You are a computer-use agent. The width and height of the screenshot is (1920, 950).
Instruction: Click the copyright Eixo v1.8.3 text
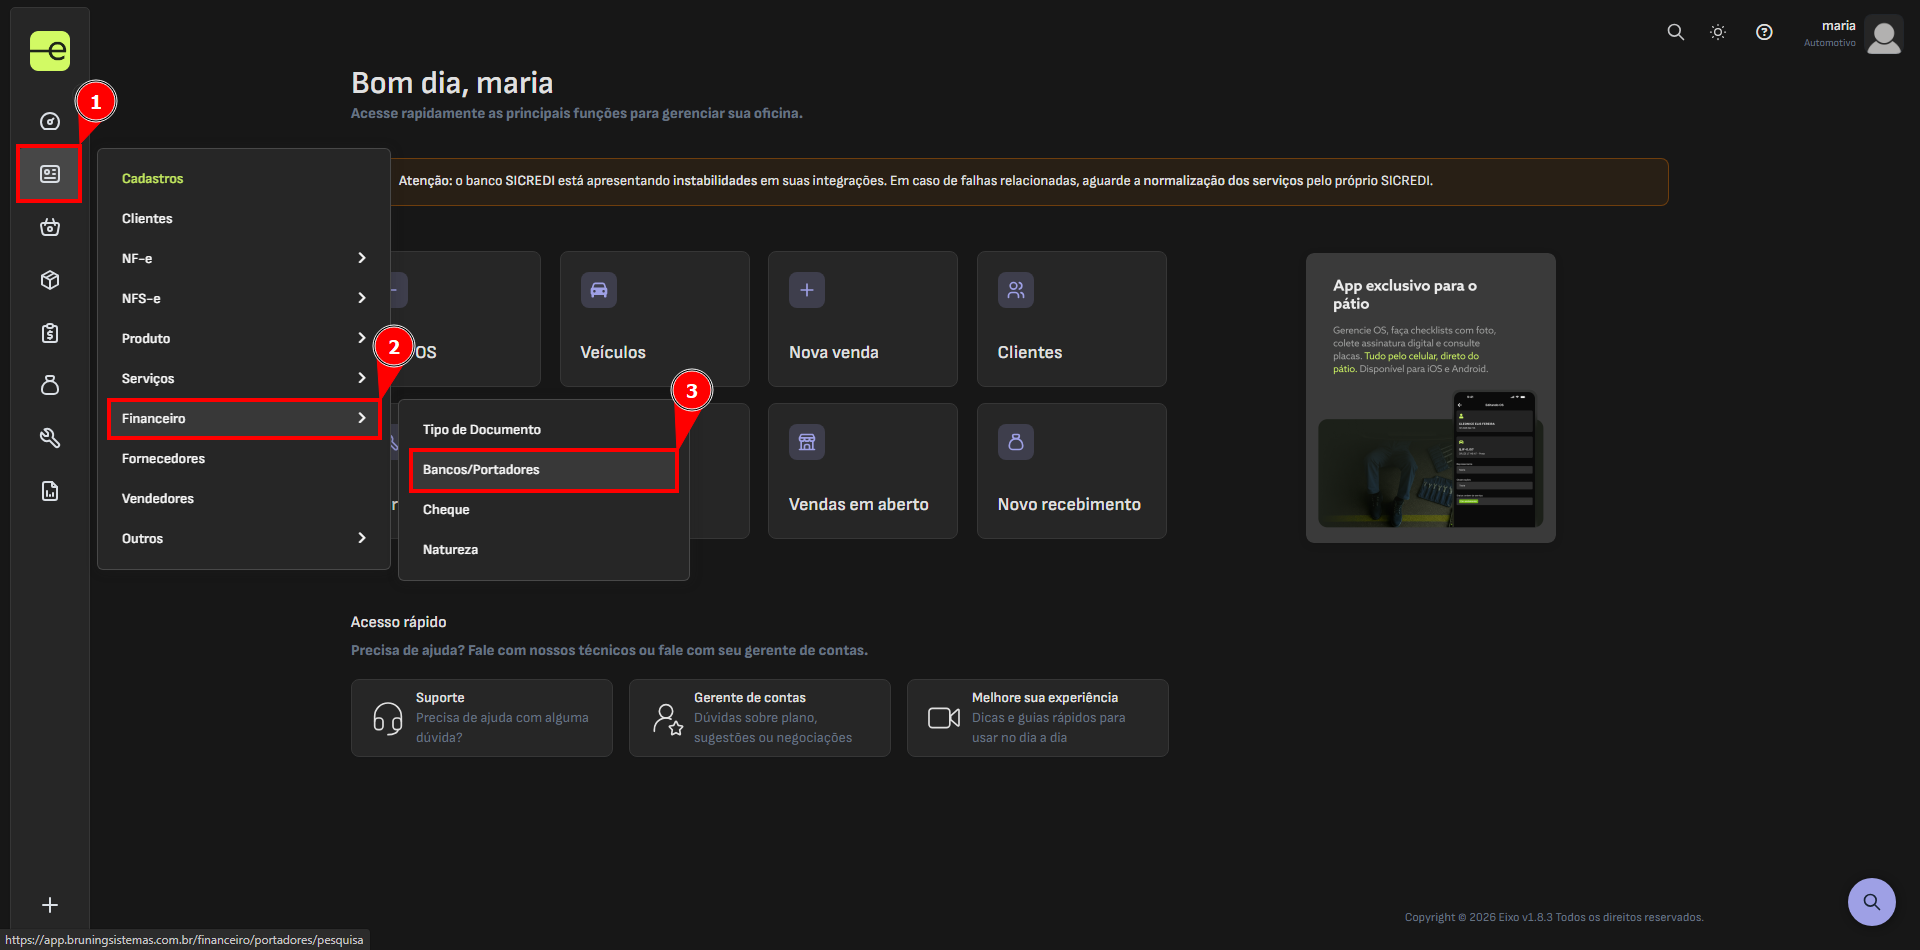click(x=1554, y=917)
